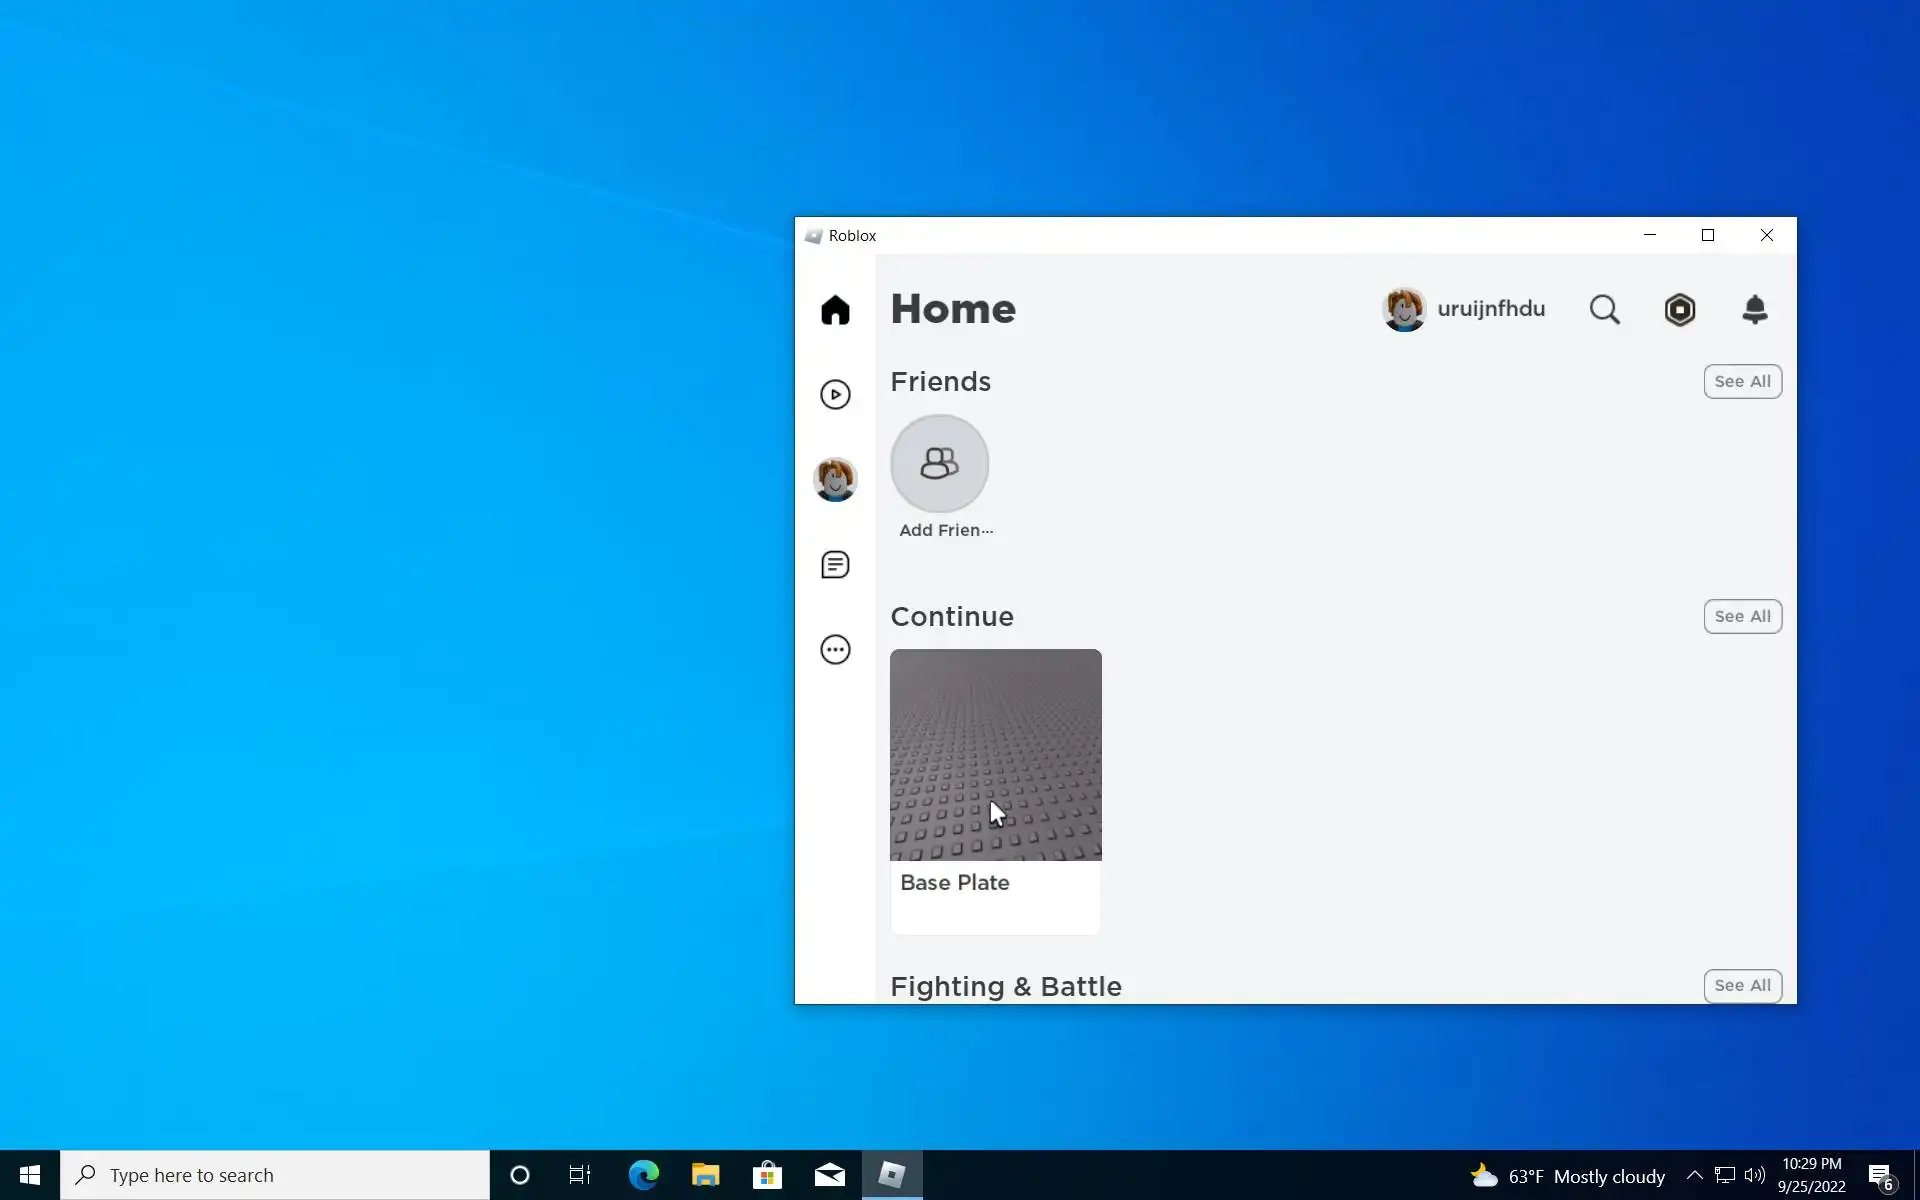Click the Add Friends circle button
Screen dimensions: 1920x1200
coord(939,464)
